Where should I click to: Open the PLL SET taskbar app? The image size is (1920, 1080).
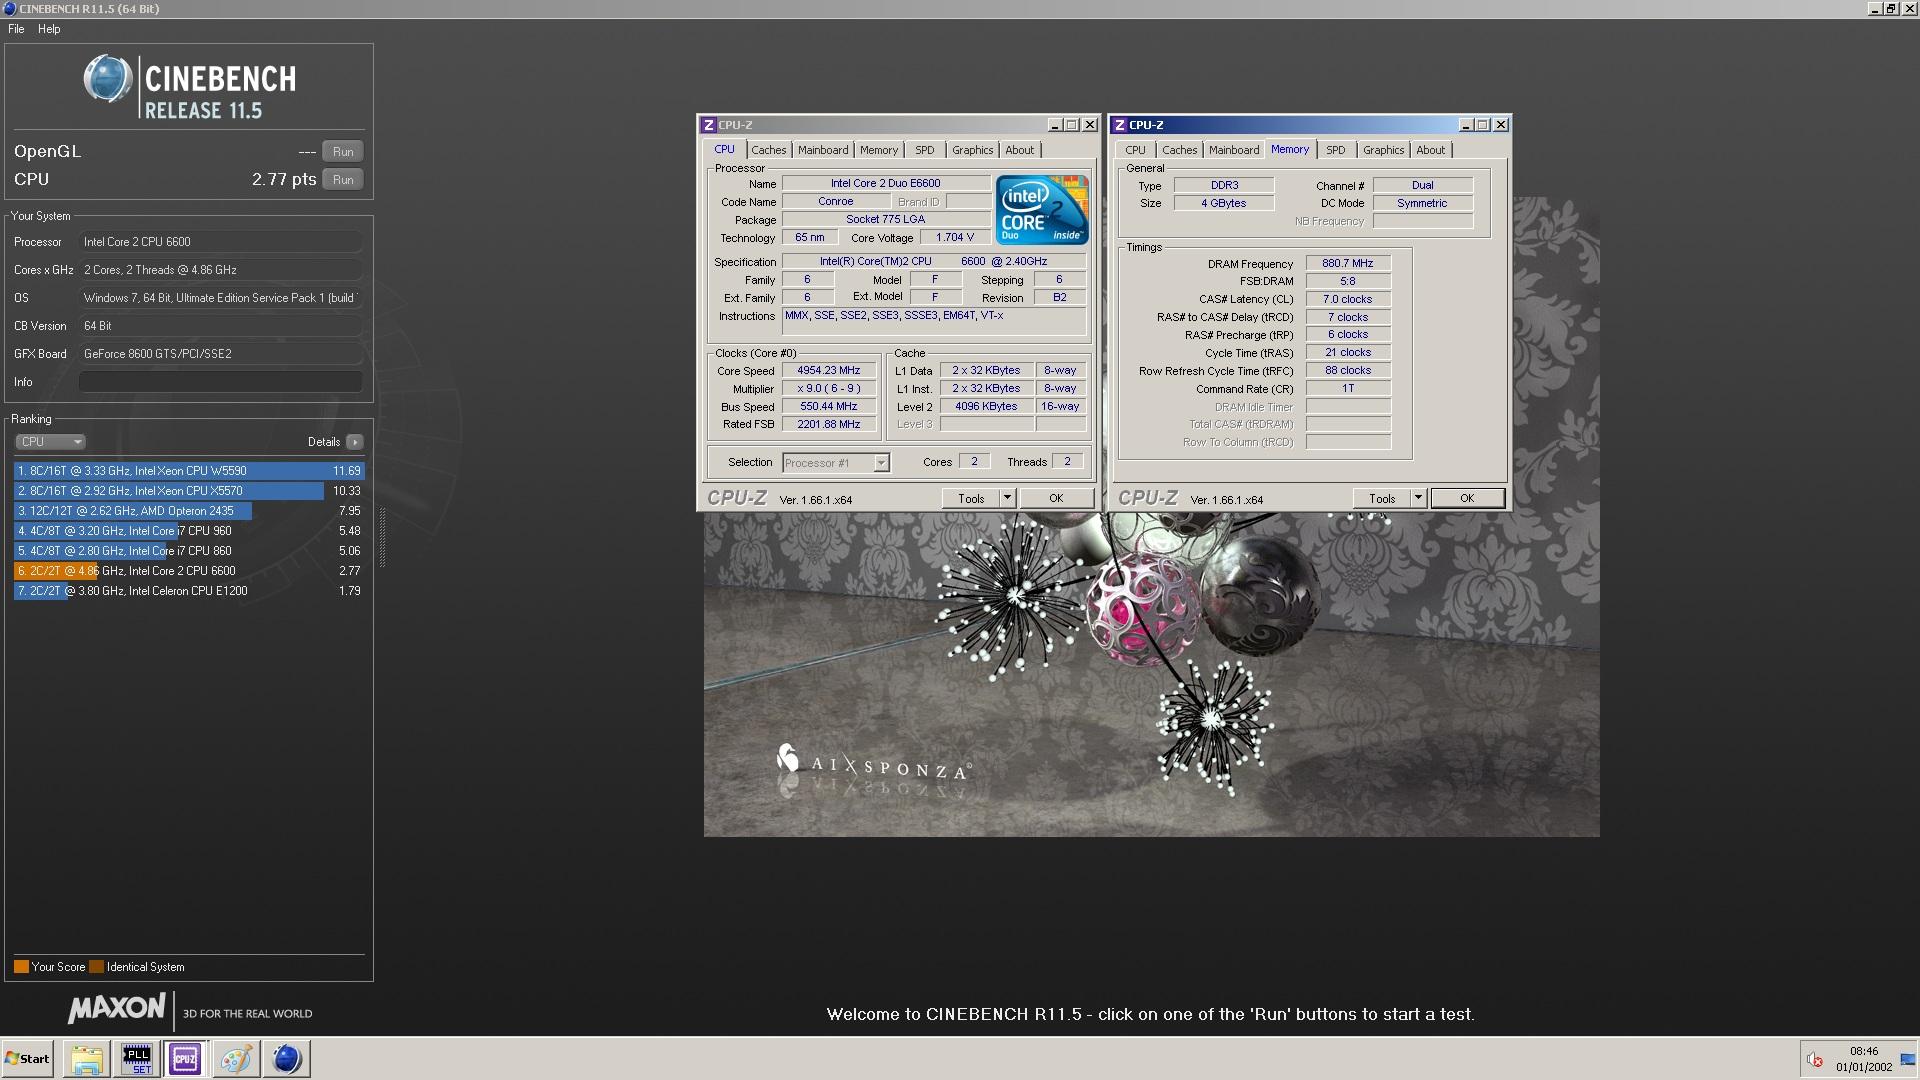point(136,1059)
